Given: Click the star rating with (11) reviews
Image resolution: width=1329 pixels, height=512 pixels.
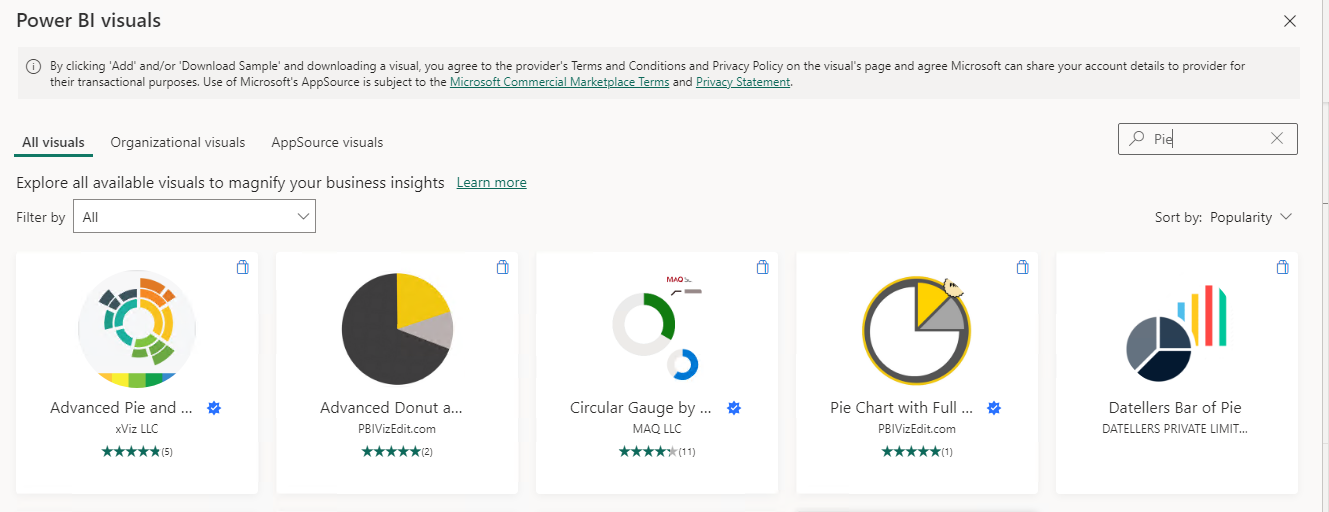Looking at the screenshot, I should pos(657,452).
